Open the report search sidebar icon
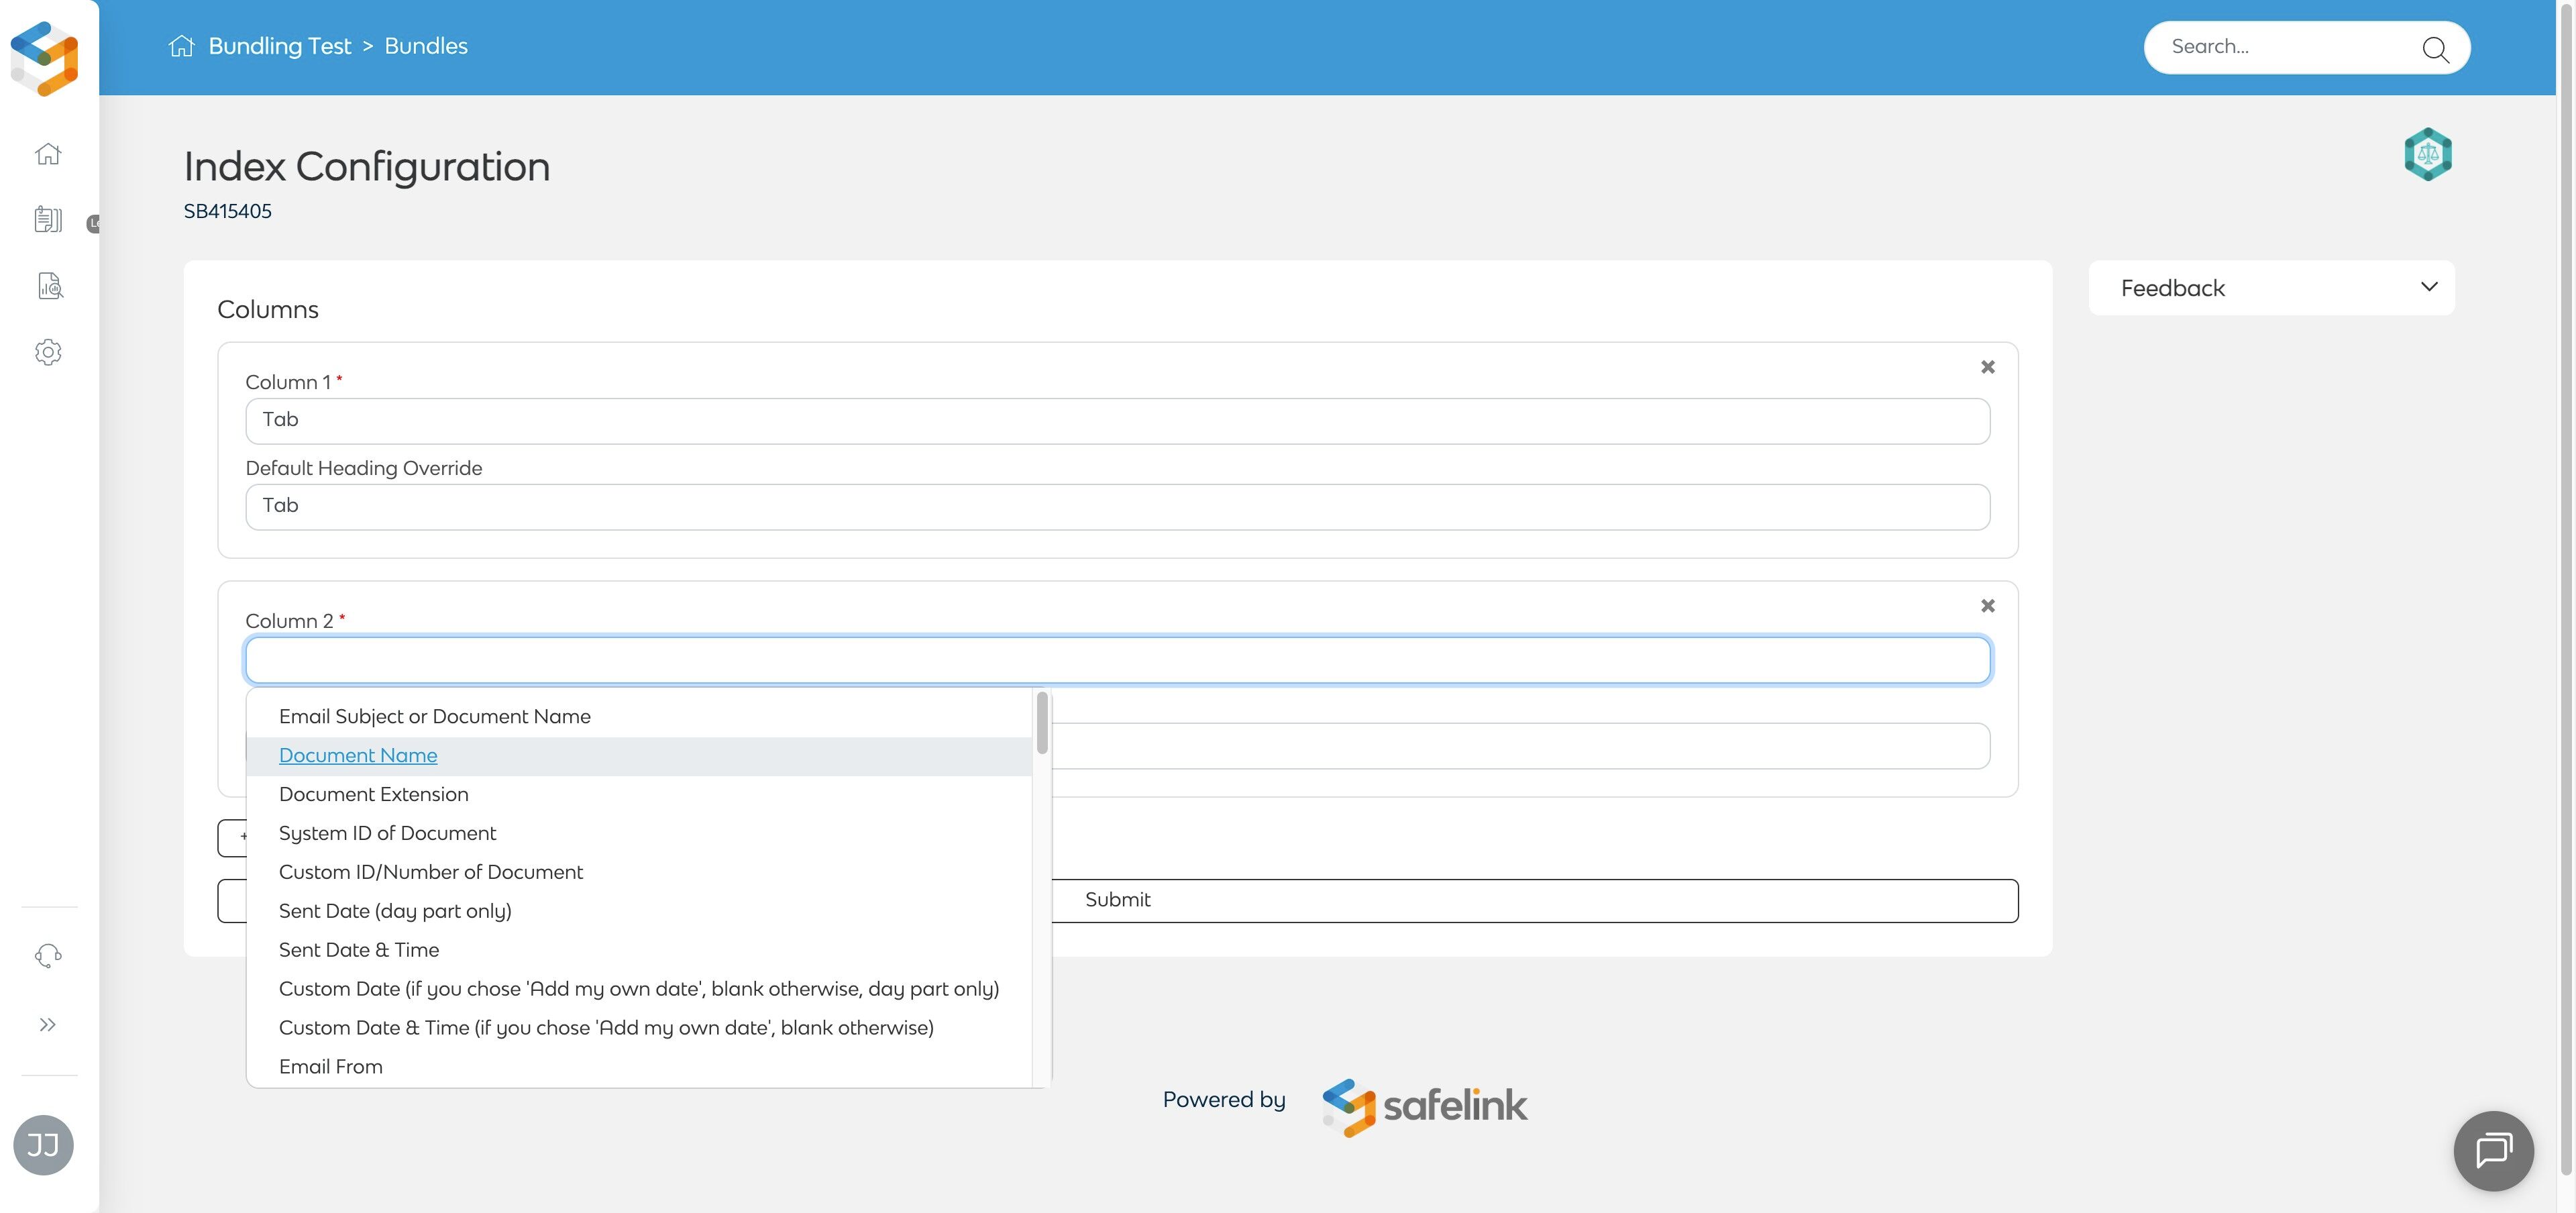The height and width of the screenshot is (1213, 2576). [49, 286]
